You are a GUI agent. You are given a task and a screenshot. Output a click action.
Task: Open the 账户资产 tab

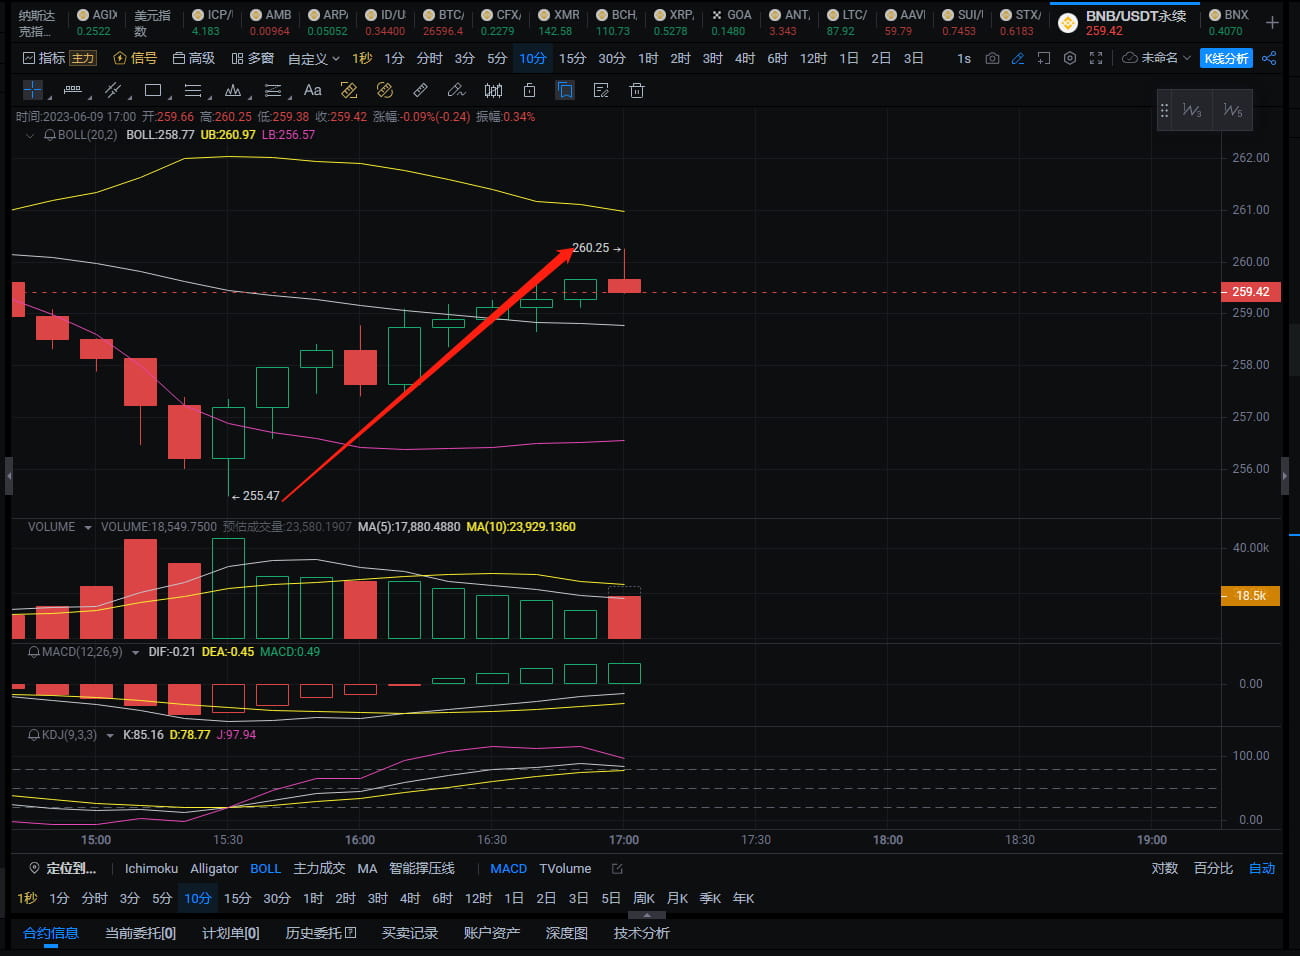pyautogui.click(x=491, y=932)
